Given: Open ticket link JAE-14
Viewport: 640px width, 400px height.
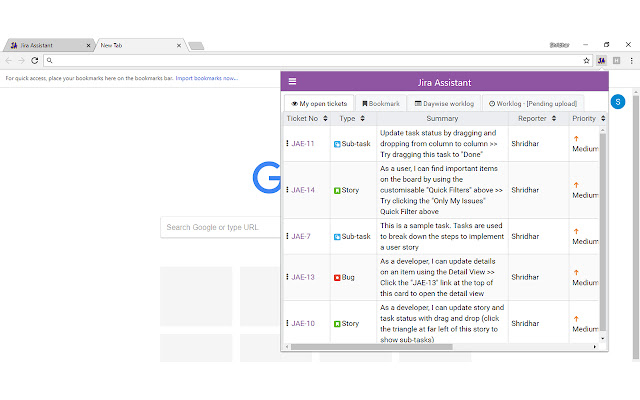Looking at the screenshot, I should point(303,190).
